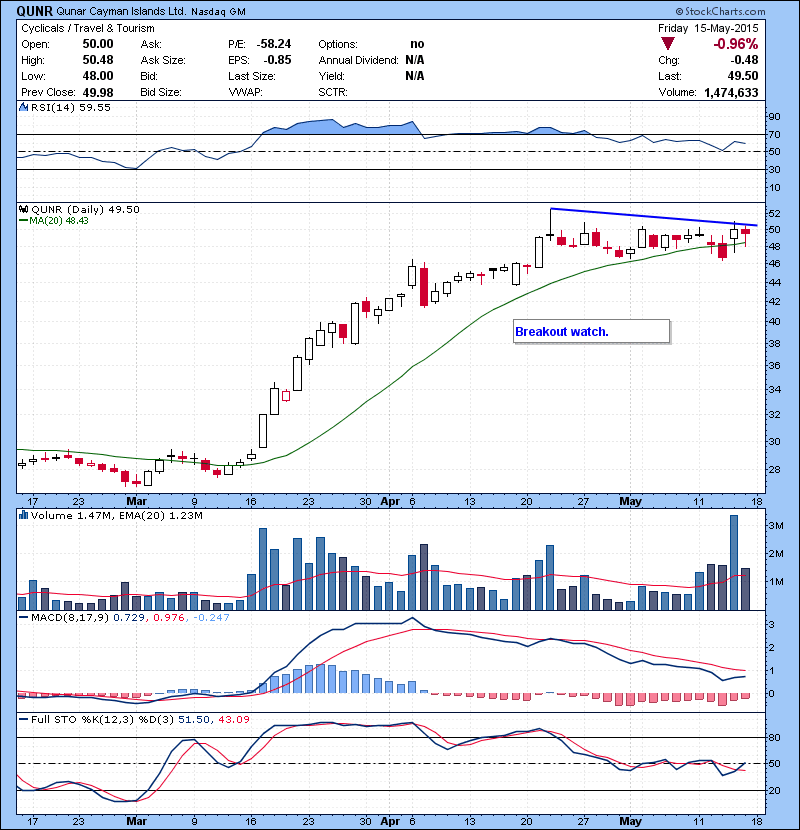The image size is (800, 830).
Task: Select the Prev Close value 49.98
Action: (x=98, y=93)
